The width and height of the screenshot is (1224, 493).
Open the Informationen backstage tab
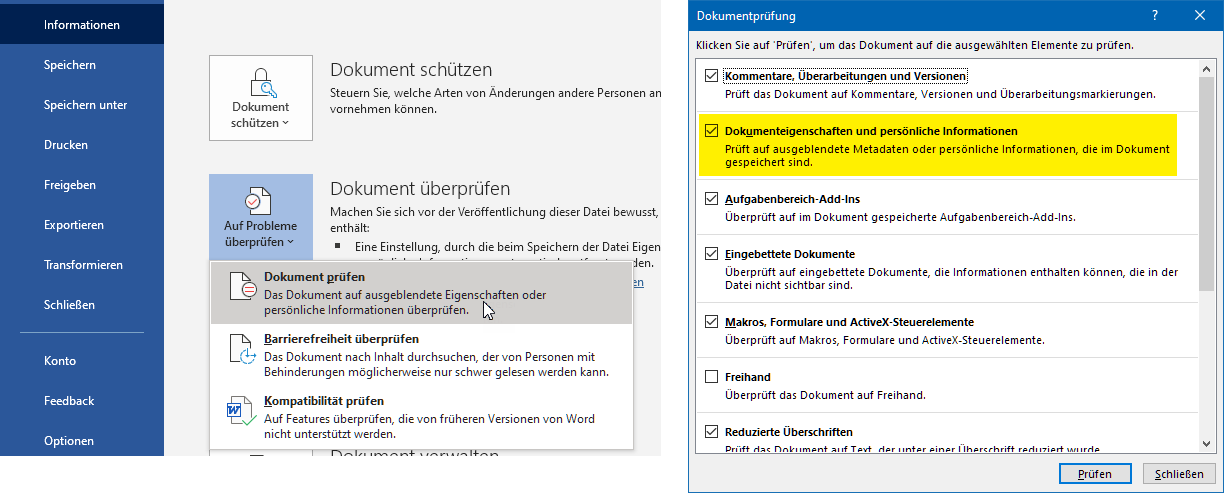[x=82, y=24]
